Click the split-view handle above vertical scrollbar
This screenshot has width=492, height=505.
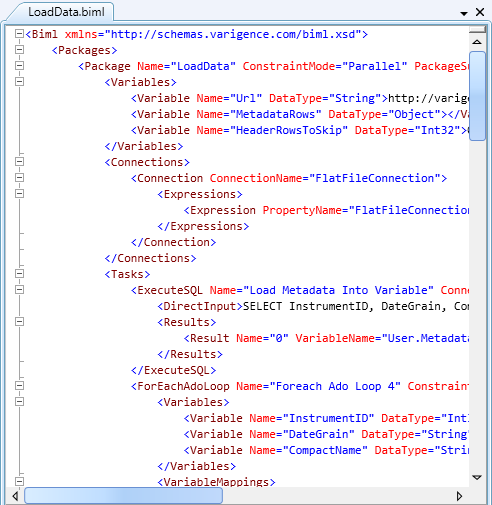point(477,30)
